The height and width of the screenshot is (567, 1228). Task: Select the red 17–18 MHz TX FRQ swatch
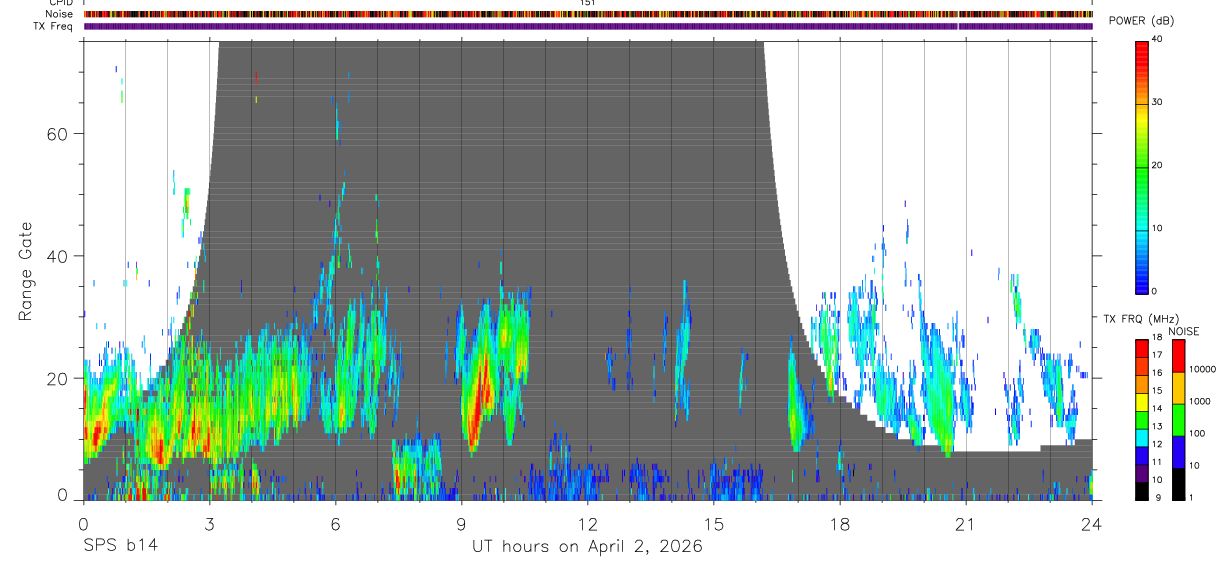tap(1141, 349)
